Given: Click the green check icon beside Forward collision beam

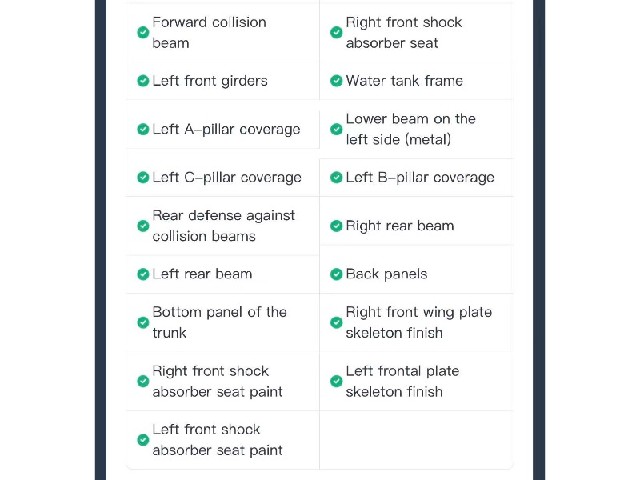Looking at the screenshot, I should pos(143,32).
